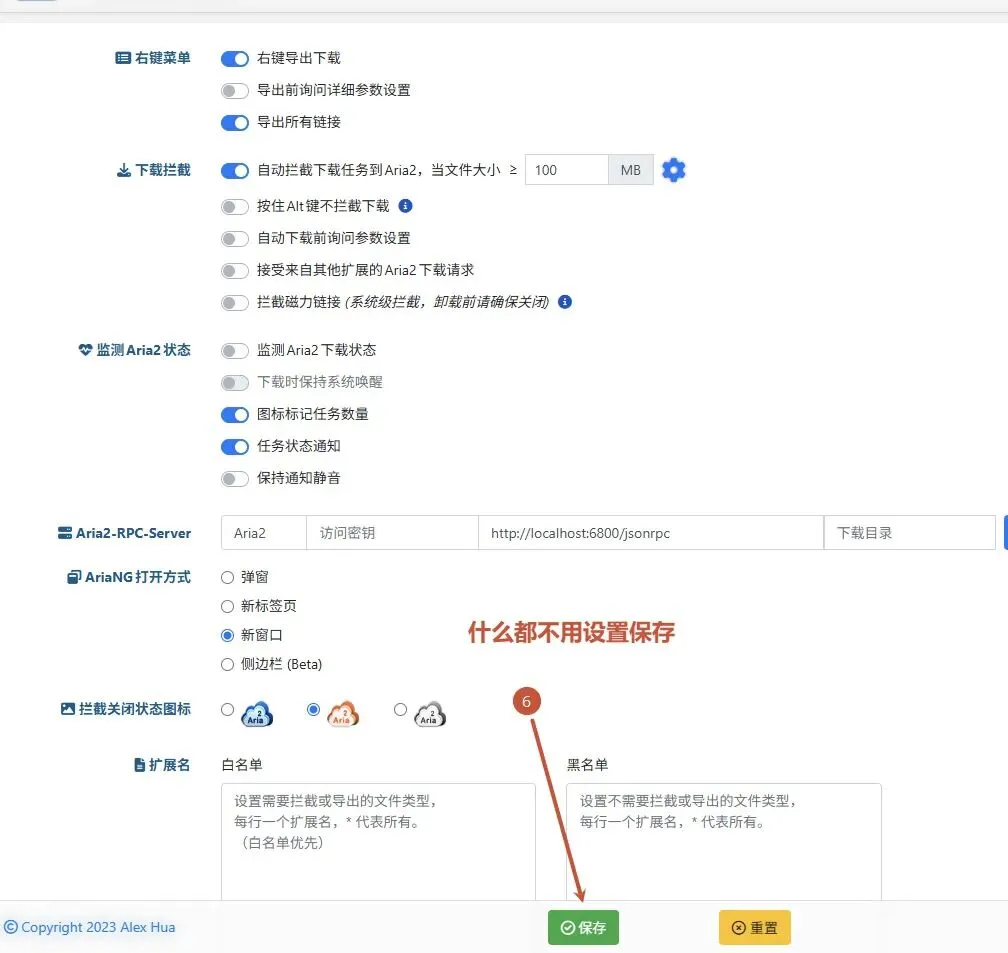This screenshot has width=1008, height=953.
Task: Select 侧边栏 (Beta) radio button
Action: [x=227, y=664]
